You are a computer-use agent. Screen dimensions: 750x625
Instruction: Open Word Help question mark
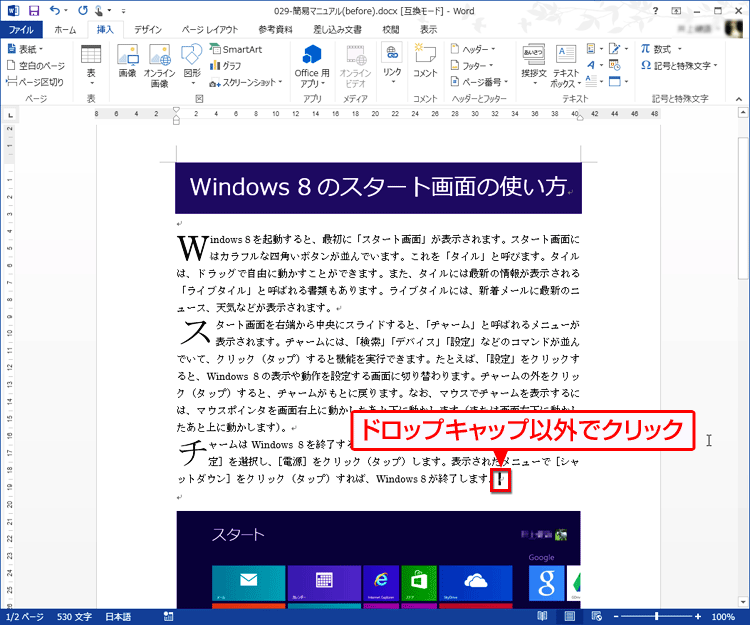click(655, 11)
